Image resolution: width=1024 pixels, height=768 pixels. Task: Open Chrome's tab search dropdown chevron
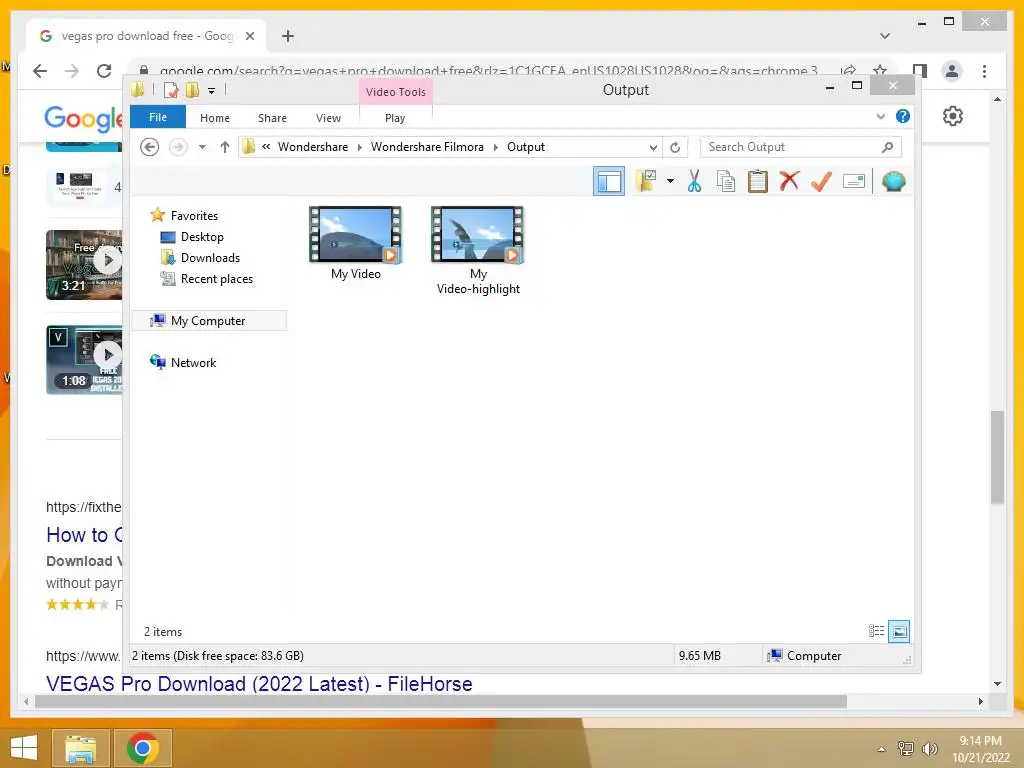pyautogui.click(x=885, y=36)
